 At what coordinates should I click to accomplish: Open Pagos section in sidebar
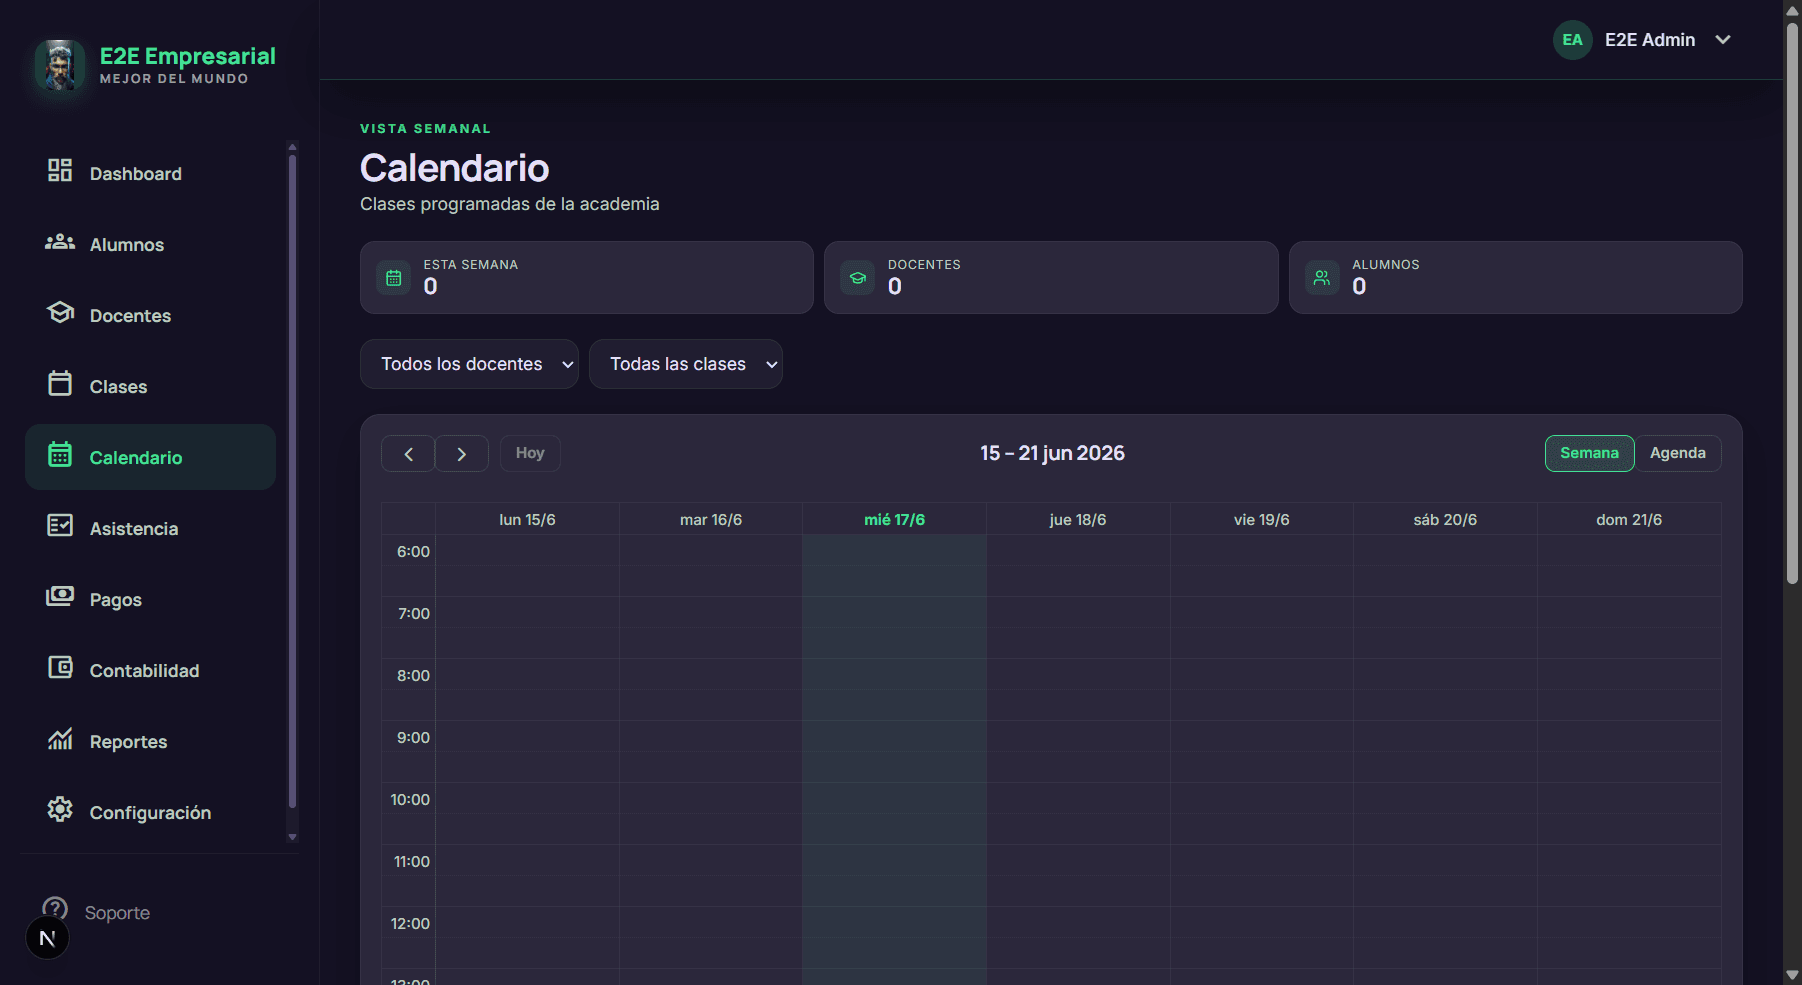pyautogui.click(x=150, y=599)
